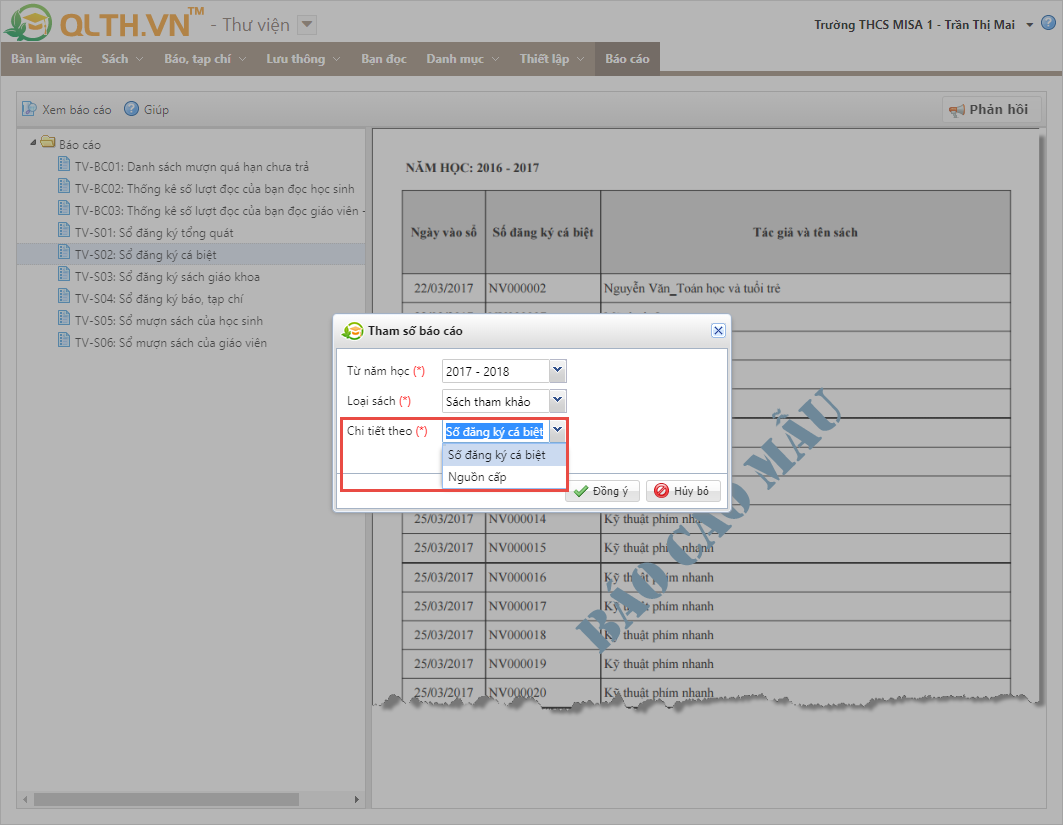Go to Bạn đọc tab
The image size is (1063, 825).
(384, 59)
